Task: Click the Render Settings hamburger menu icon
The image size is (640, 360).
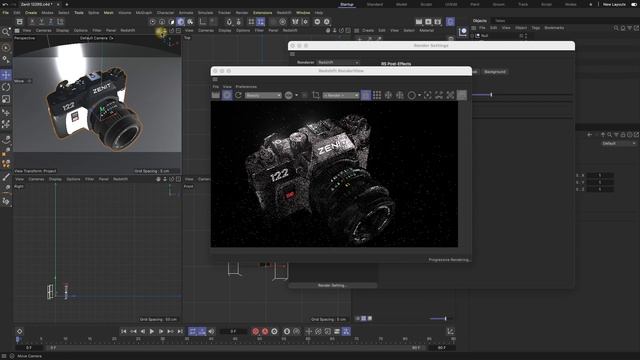Action: point(292,54)
